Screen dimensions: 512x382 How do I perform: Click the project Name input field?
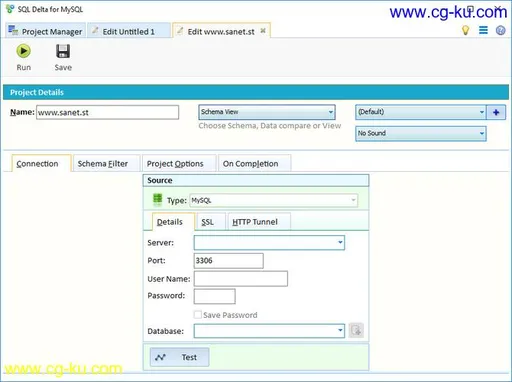pyautogui.click(x=107, y=112)
